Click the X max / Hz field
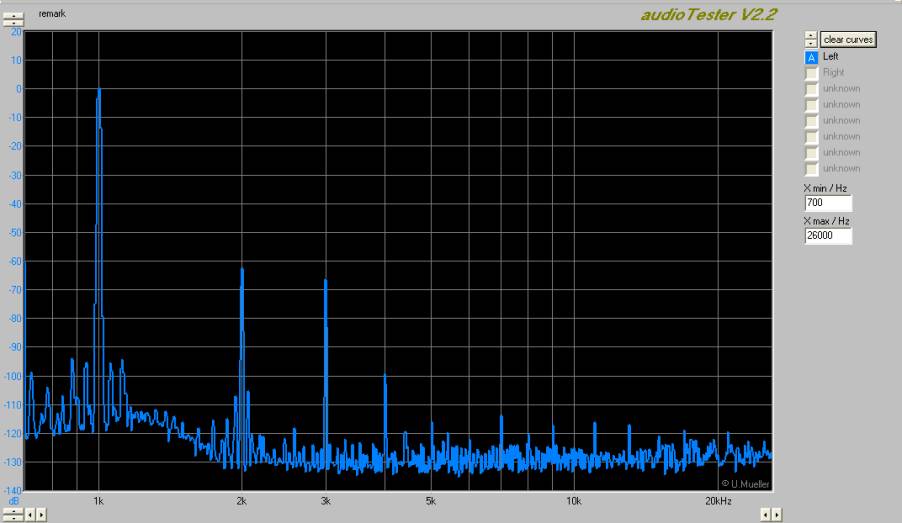This screenshot has height=523, width=902. pyautogui.click(x=827, y=237)
